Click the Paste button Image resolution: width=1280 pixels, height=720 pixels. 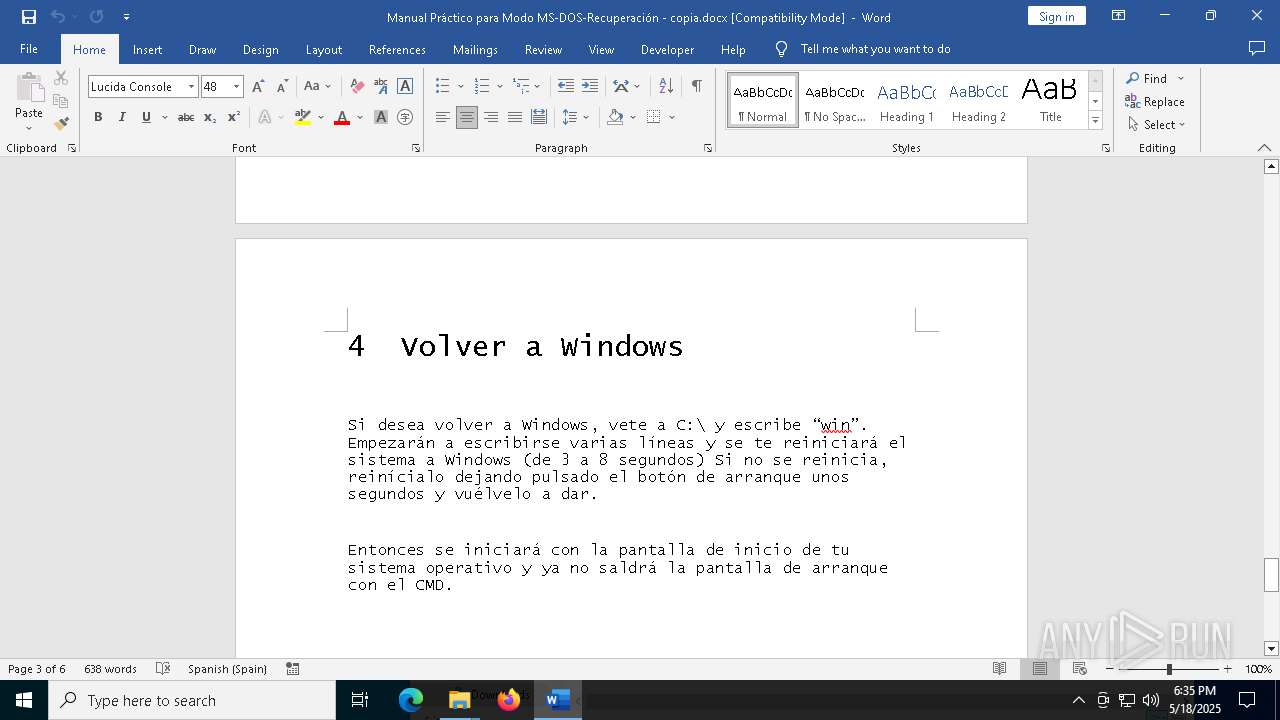click(29, 100)
